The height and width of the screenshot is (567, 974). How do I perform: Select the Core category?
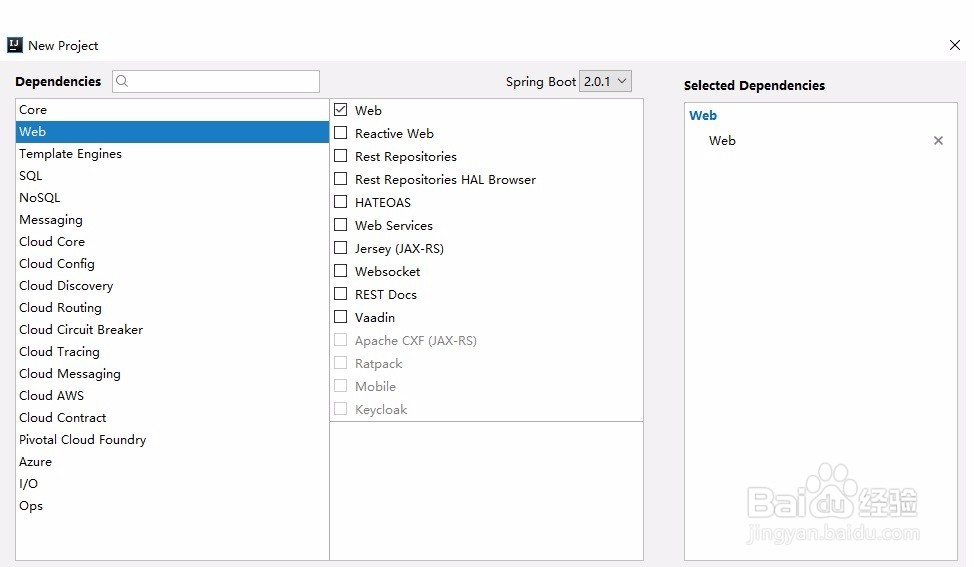pos(33,110)
